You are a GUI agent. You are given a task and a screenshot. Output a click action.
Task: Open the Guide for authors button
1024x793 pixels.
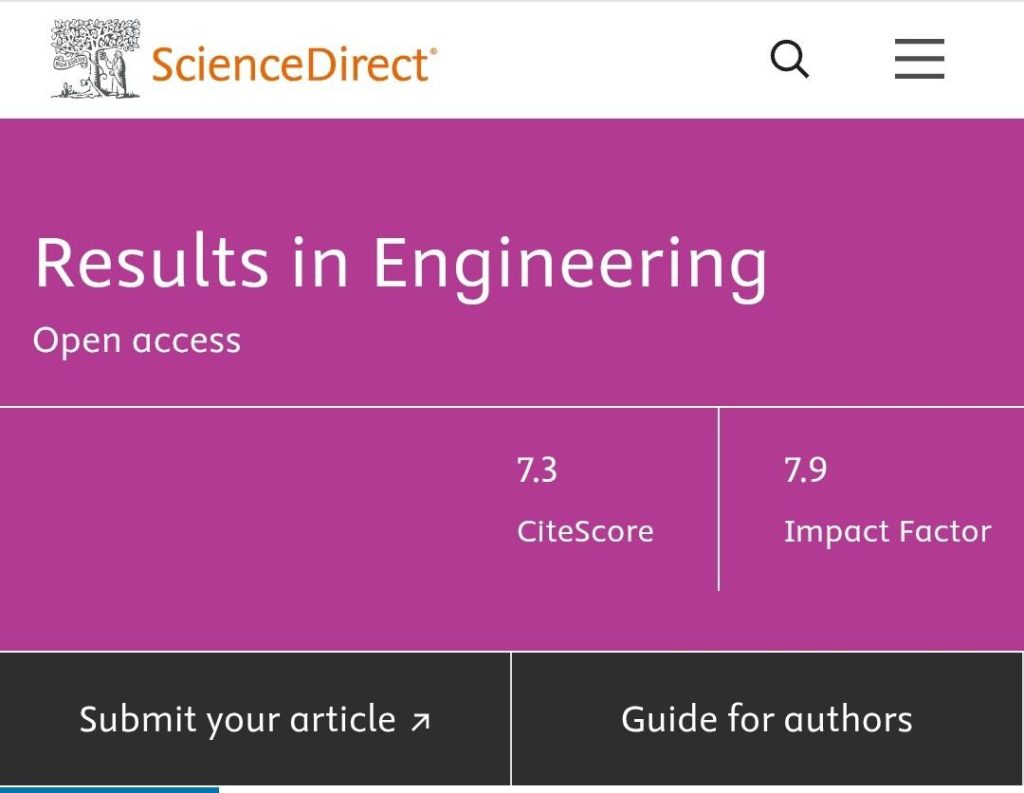pyautogui.click(x=767, y=720)
